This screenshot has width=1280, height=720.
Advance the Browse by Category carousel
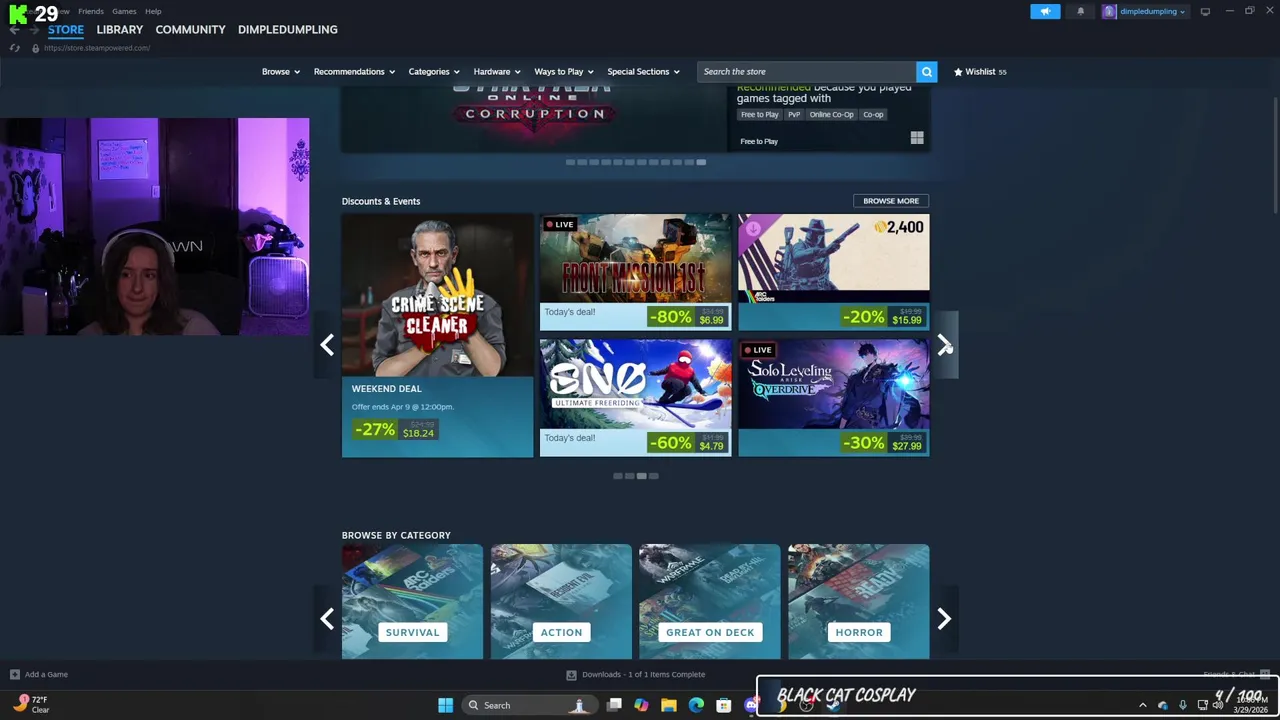pyautogui.click(x=944, y=619)
